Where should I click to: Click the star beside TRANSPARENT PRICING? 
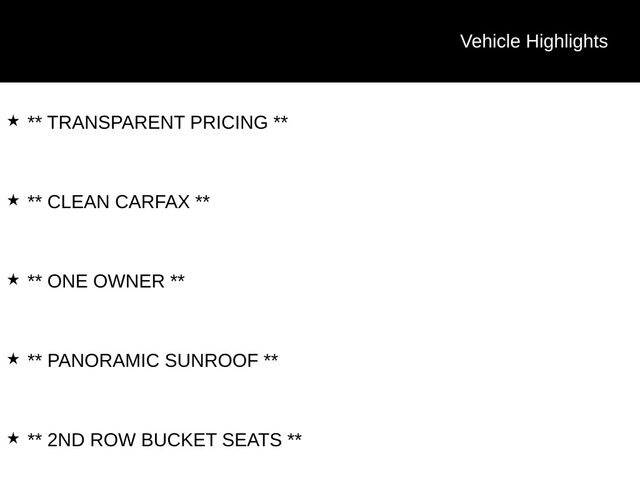point(13,121)
